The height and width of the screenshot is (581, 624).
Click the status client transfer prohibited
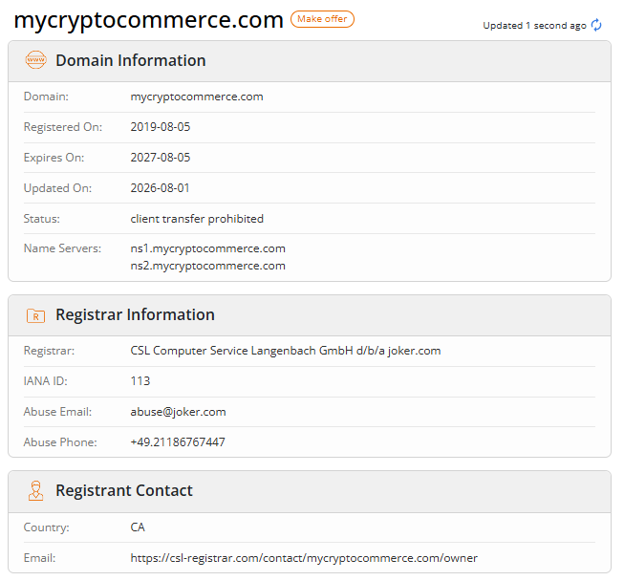tap(197, 218)
